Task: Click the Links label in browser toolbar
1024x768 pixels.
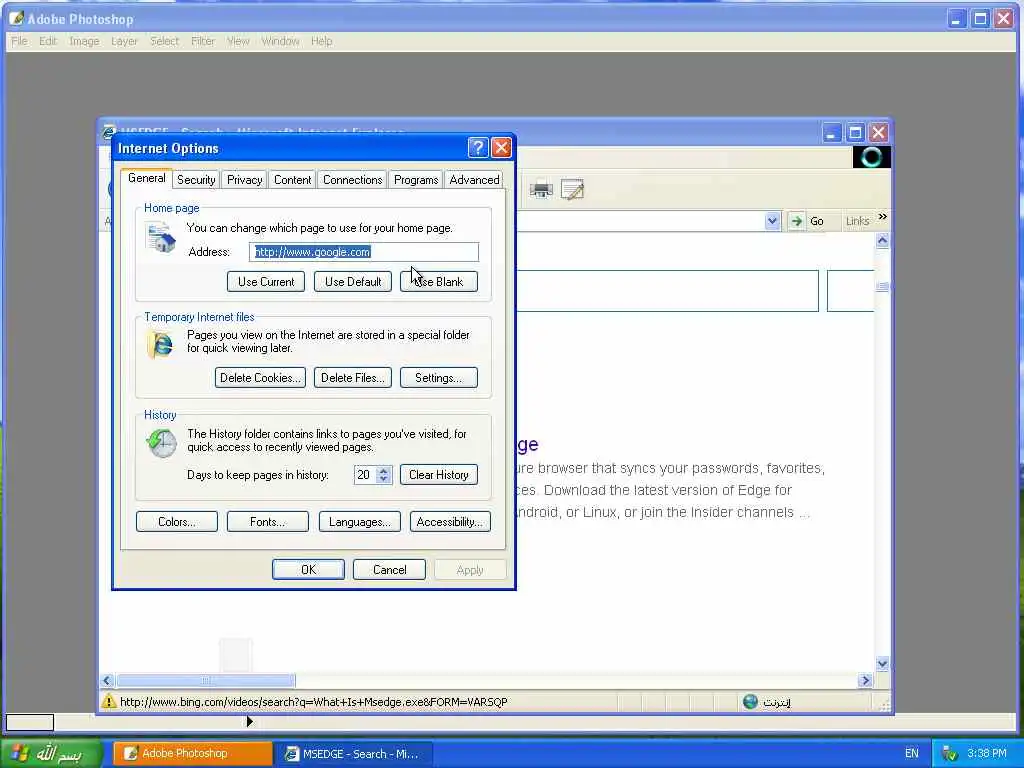Action: (857, 221)
